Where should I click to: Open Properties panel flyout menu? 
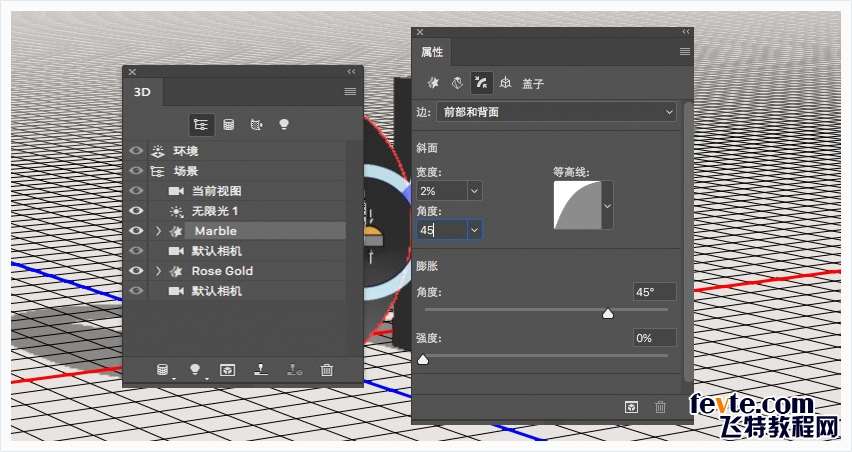click(x=685, y=52)
